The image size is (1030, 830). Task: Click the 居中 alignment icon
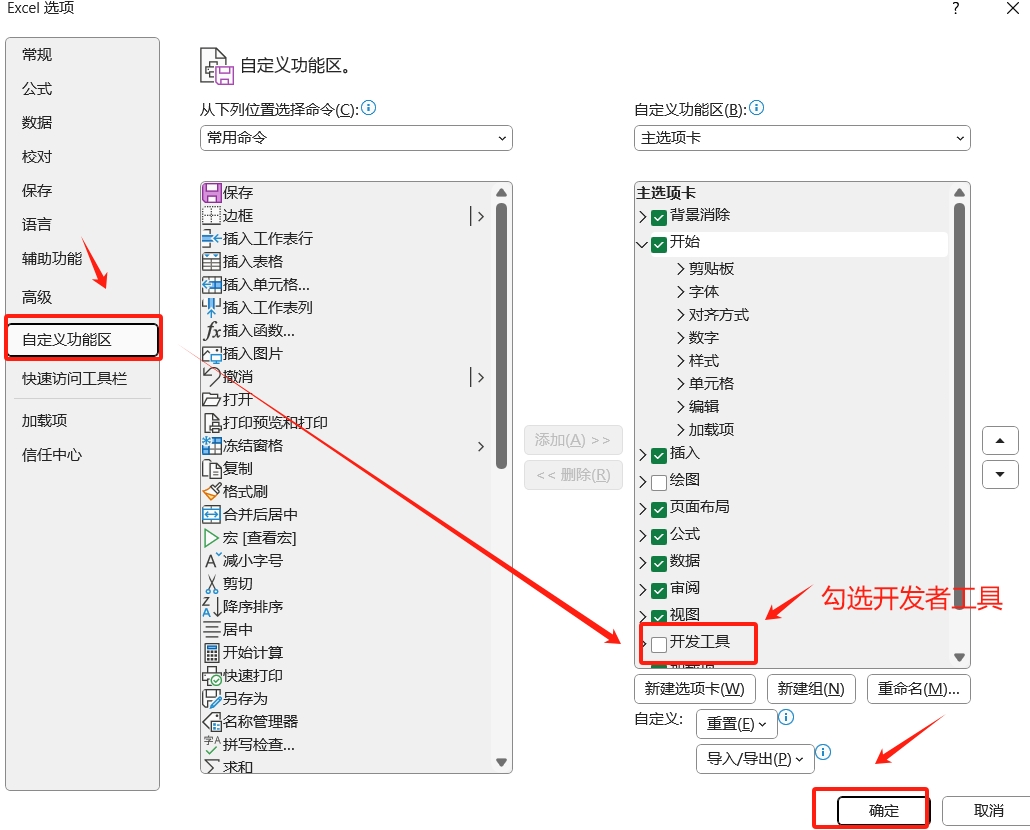pos(212,629)
